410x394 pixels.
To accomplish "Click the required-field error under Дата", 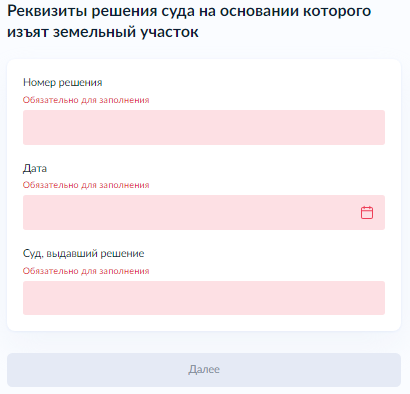I will (86, 185).
